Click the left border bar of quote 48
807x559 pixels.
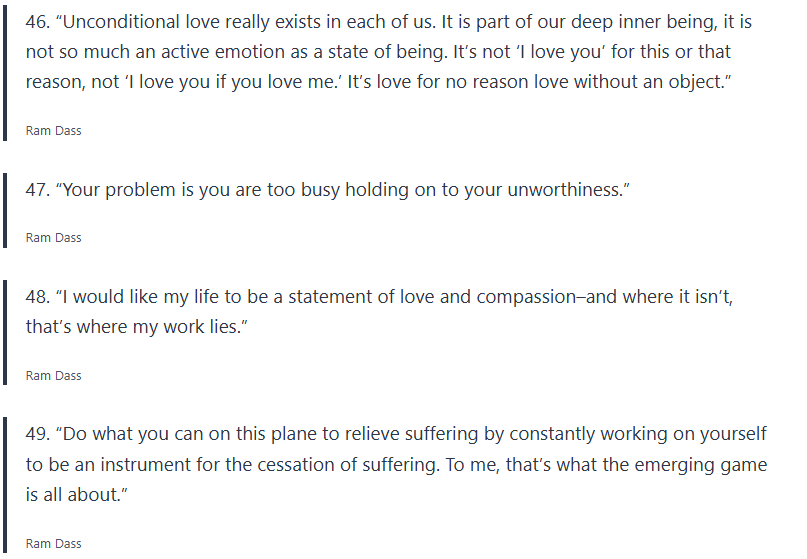point(6,332)
